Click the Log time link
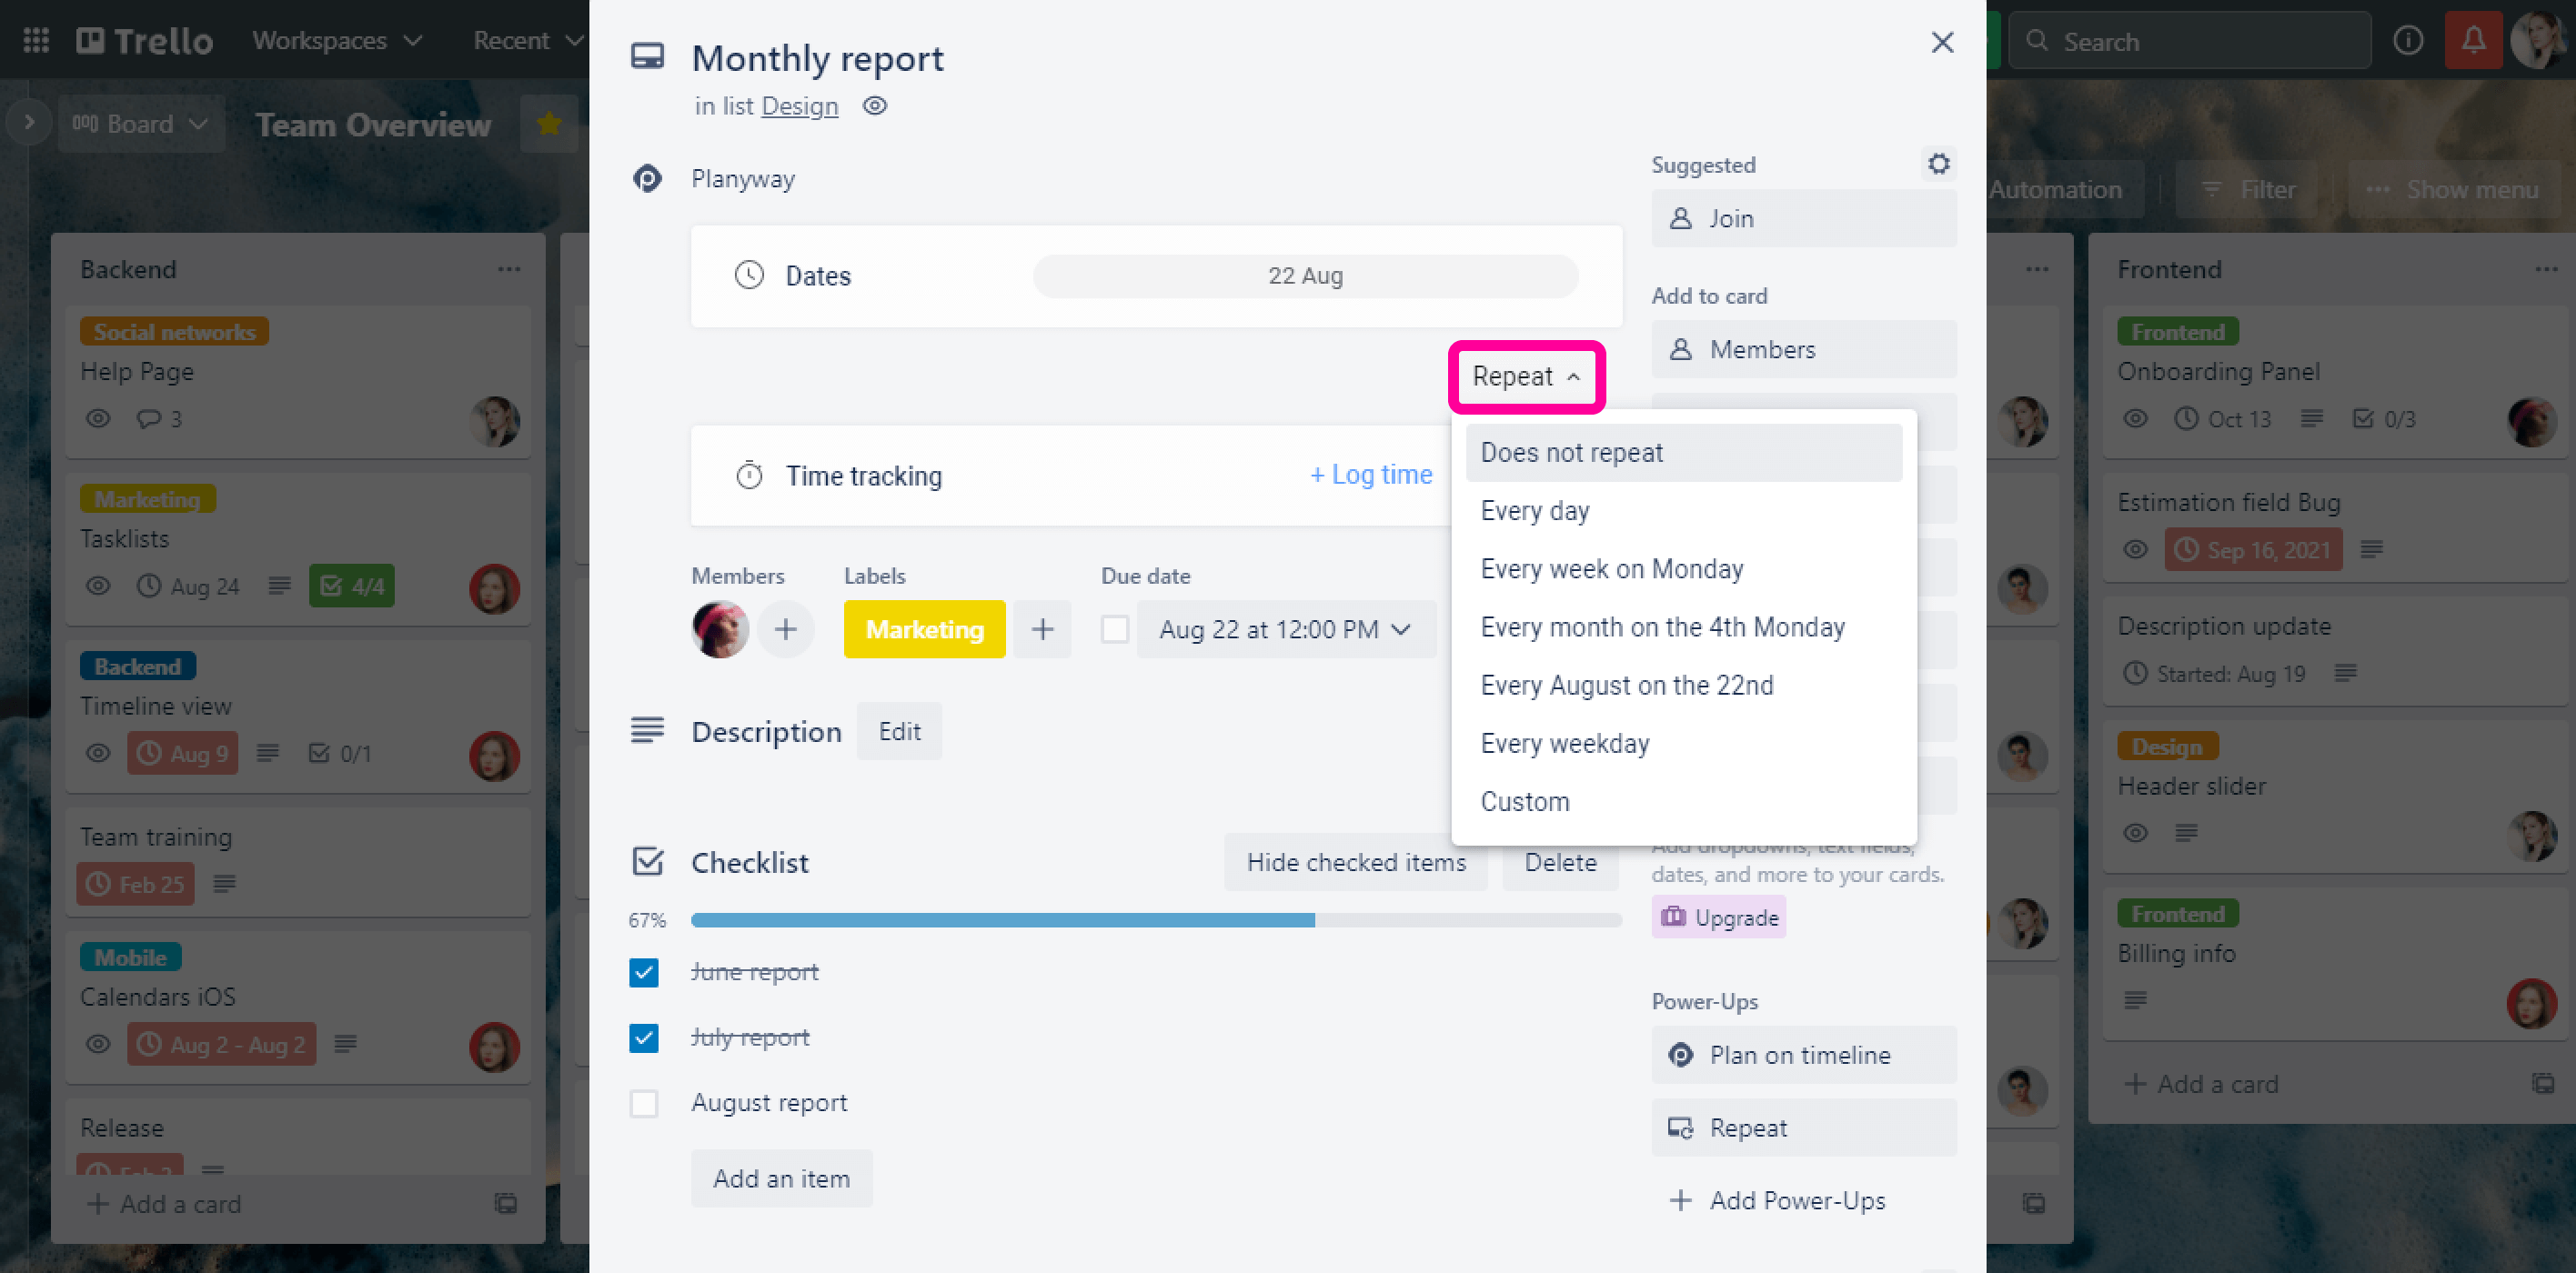The height and width of the screenshot is (1273, 2576). click(1370, 475)
